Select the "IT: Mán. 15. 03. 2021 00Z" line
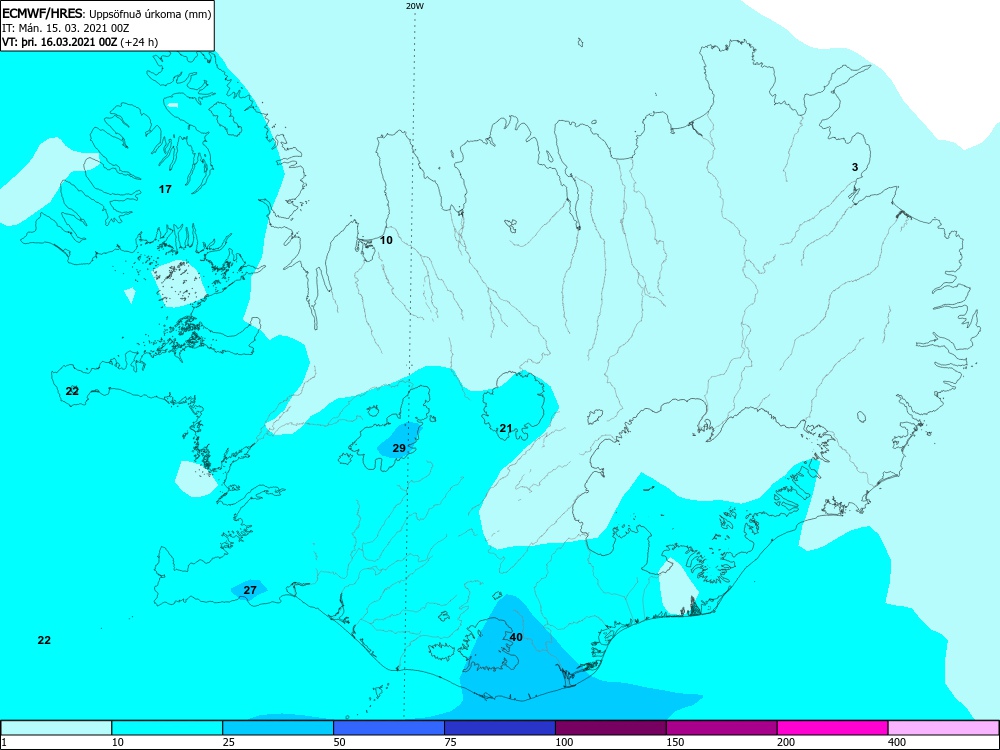The height and width of the screenshot is (750, 1000). coord(66,28)
